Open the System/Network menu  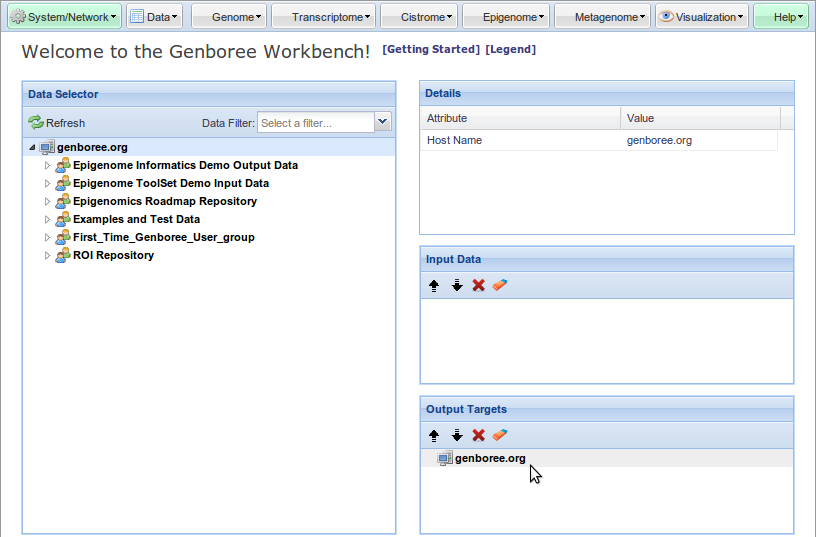pos(64,17)
